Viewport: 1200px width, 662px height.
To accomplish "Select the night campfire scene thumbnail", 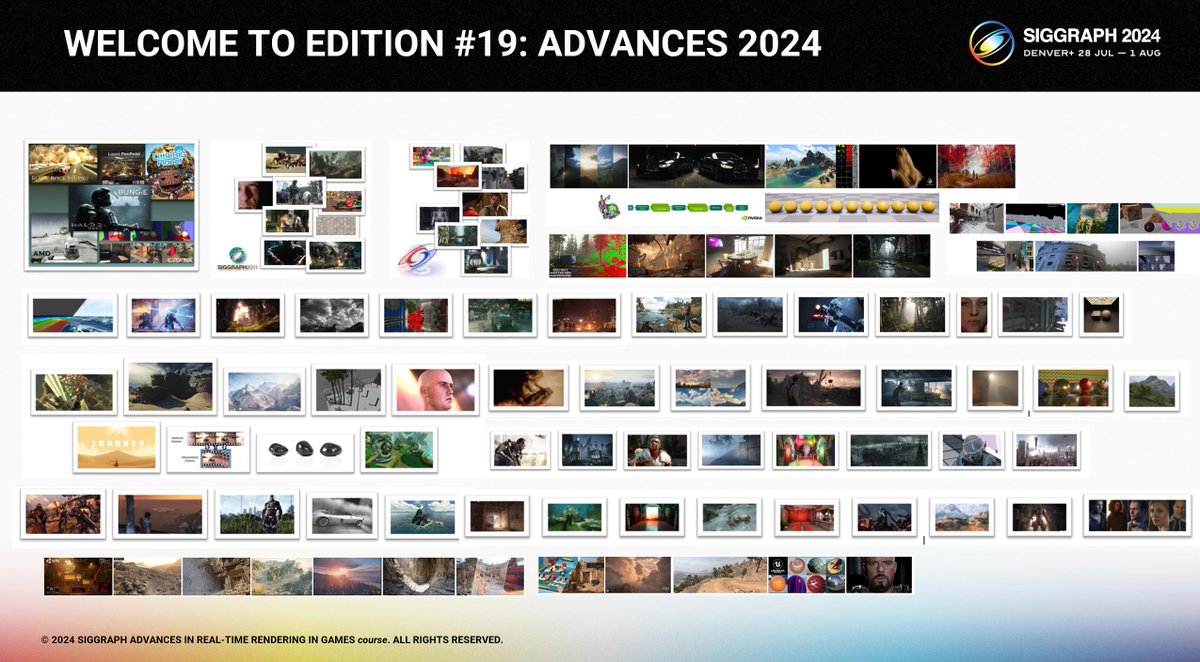I will [x=583, y=315].
